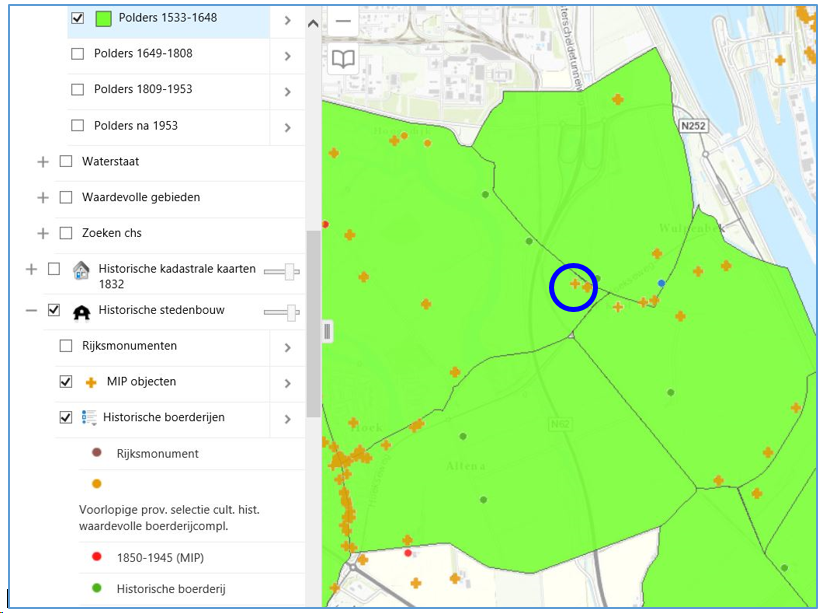Expand the Waterstaat group

[x=43, y=162]
